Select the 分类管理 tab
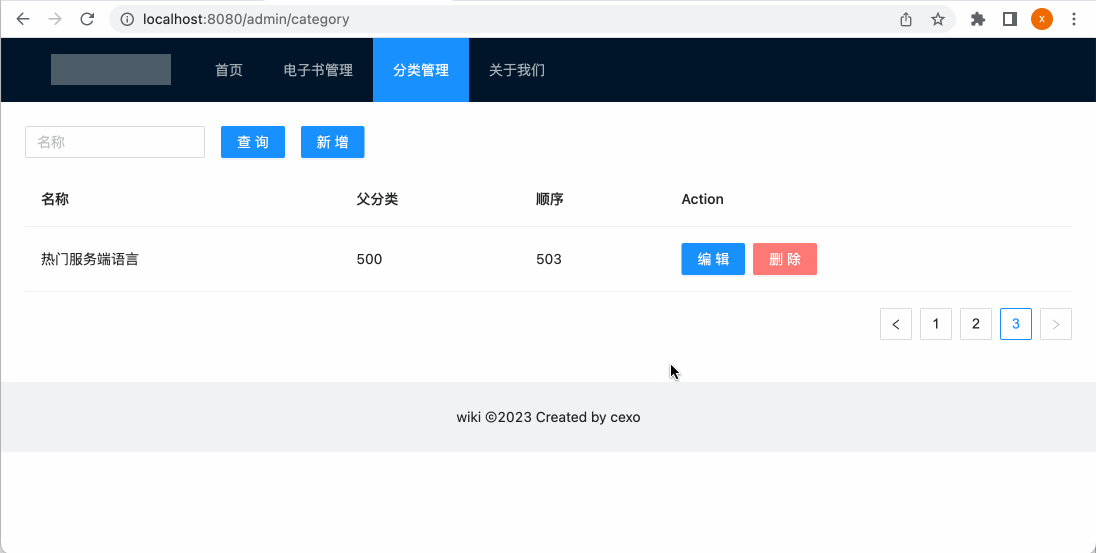Image resolution: width=1096 pixels, height=553 pixels. coord(421,70)
